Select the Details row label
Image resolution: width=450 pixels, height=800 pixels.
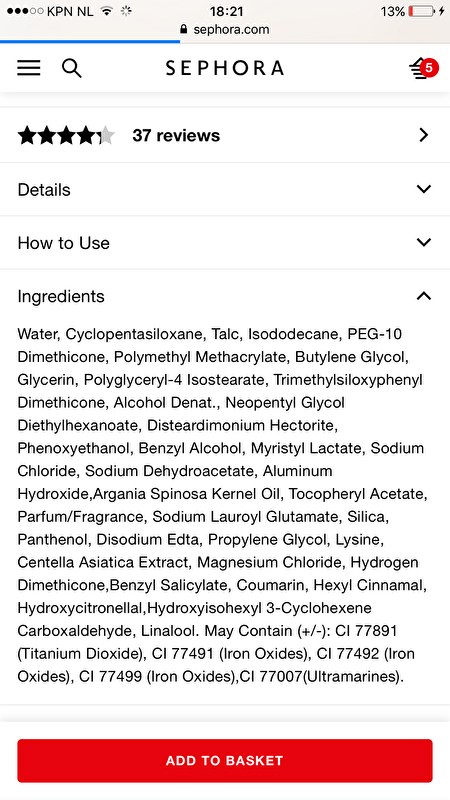point(44,190)
